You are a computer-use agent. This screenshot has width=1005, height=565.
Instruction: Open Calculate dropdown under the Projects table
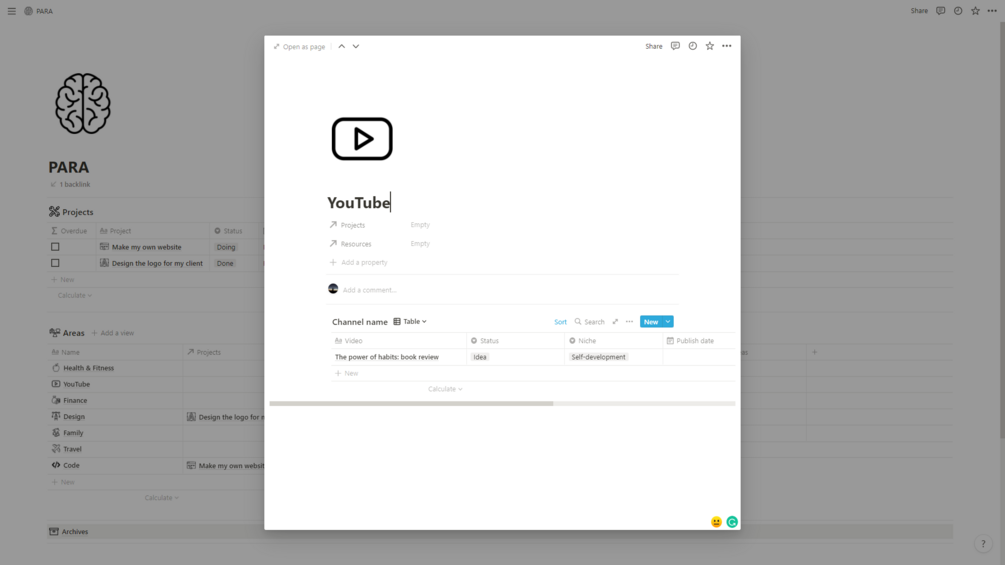(x=74, y=295)
